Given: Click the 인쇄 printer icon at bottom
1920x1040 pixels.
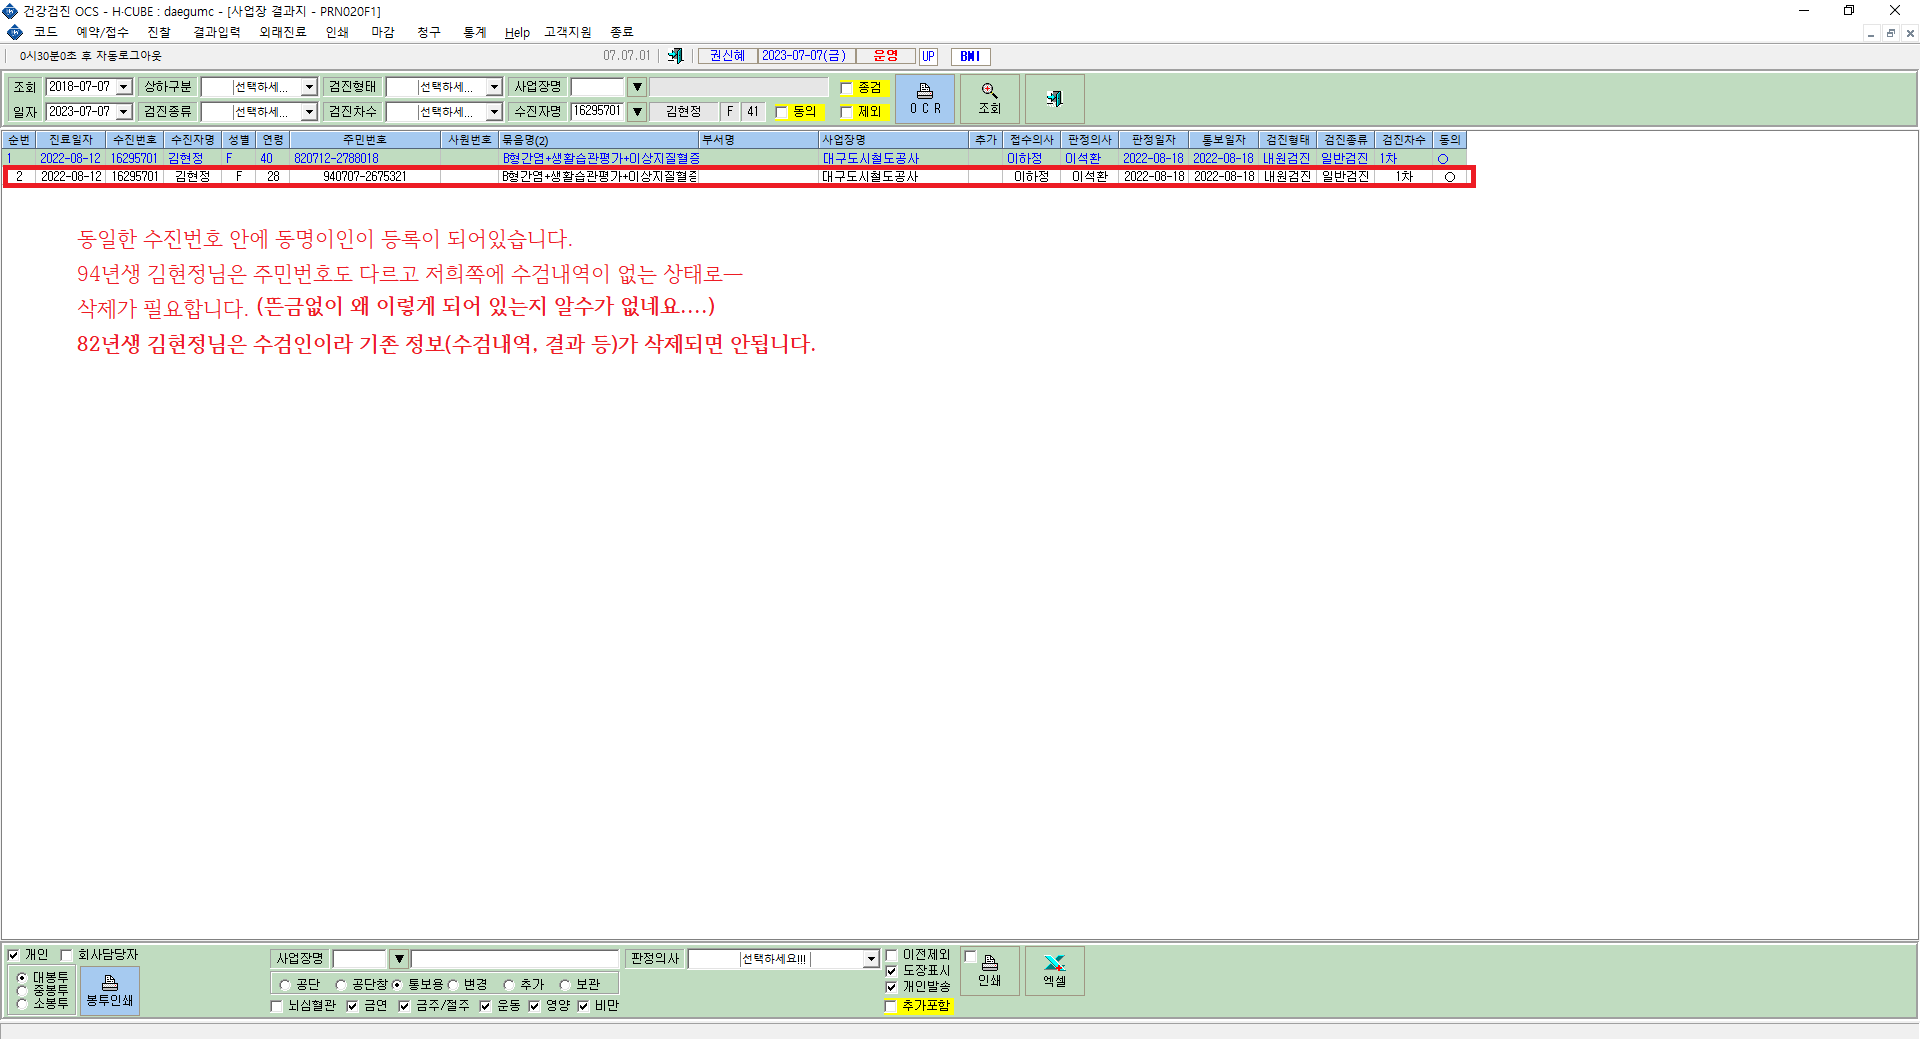Looking at the screenshot, I should pos(990,970).
